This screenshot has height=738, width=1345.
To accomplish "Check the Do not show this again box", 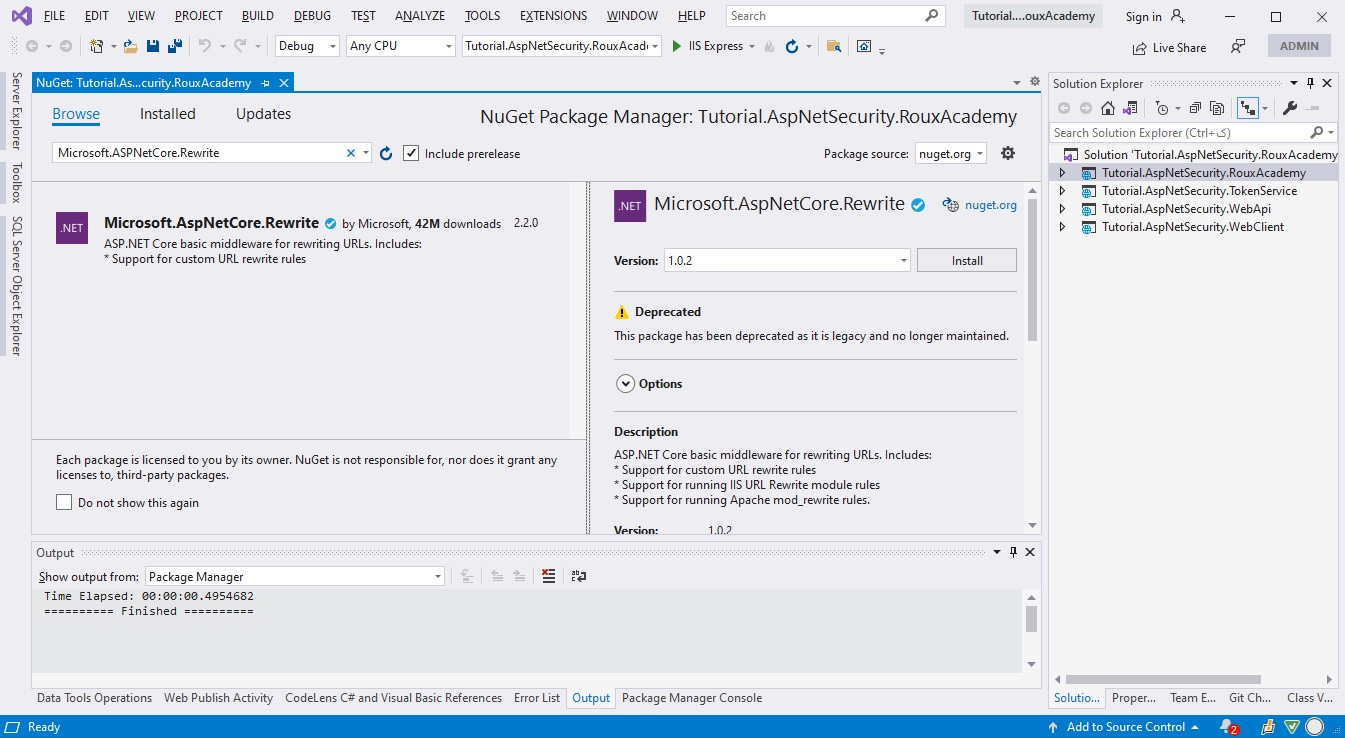I will 64,501.
